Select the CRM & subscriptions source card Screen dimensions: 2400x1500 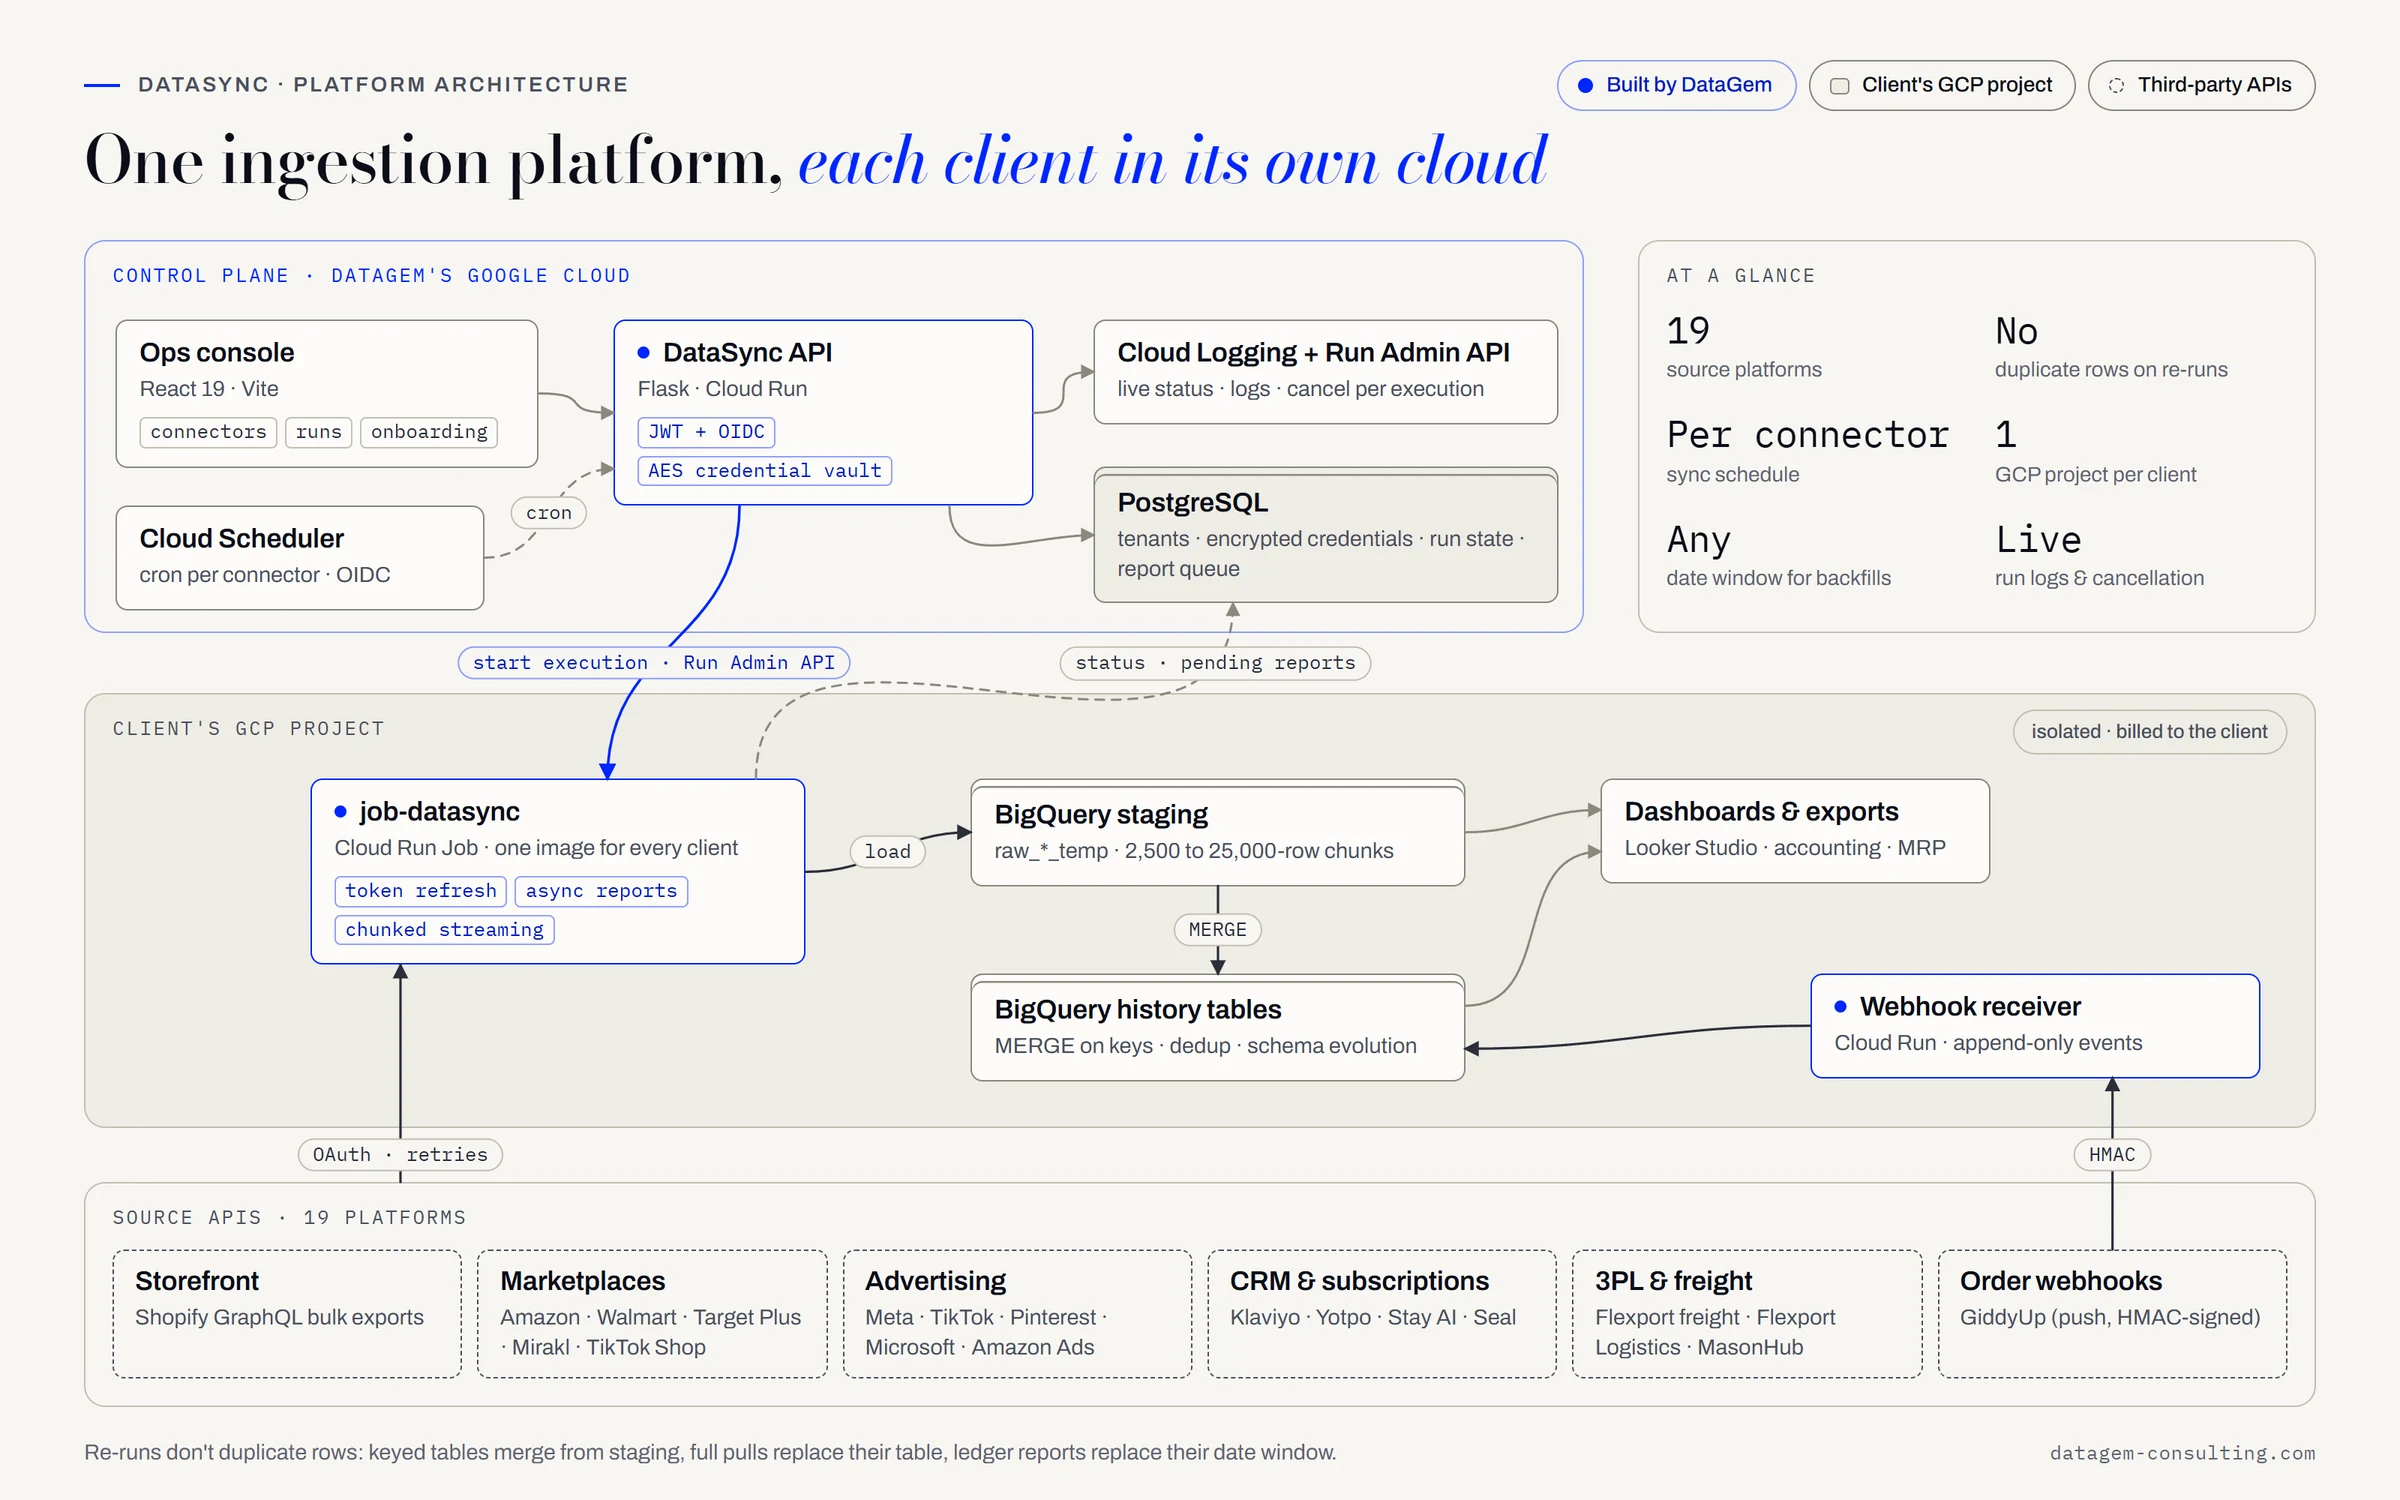click(1382, 1314)
